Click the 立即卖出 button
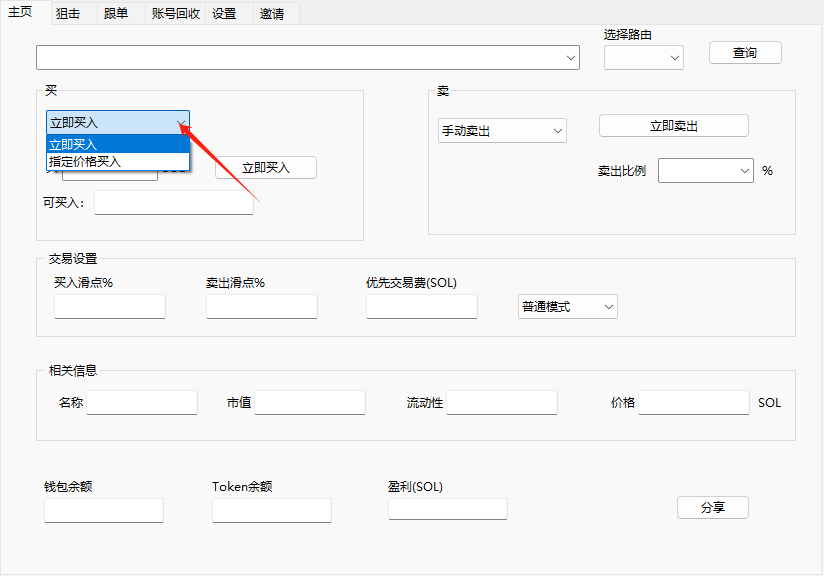Viewport: 824px width, 576px height. point(674,126)
